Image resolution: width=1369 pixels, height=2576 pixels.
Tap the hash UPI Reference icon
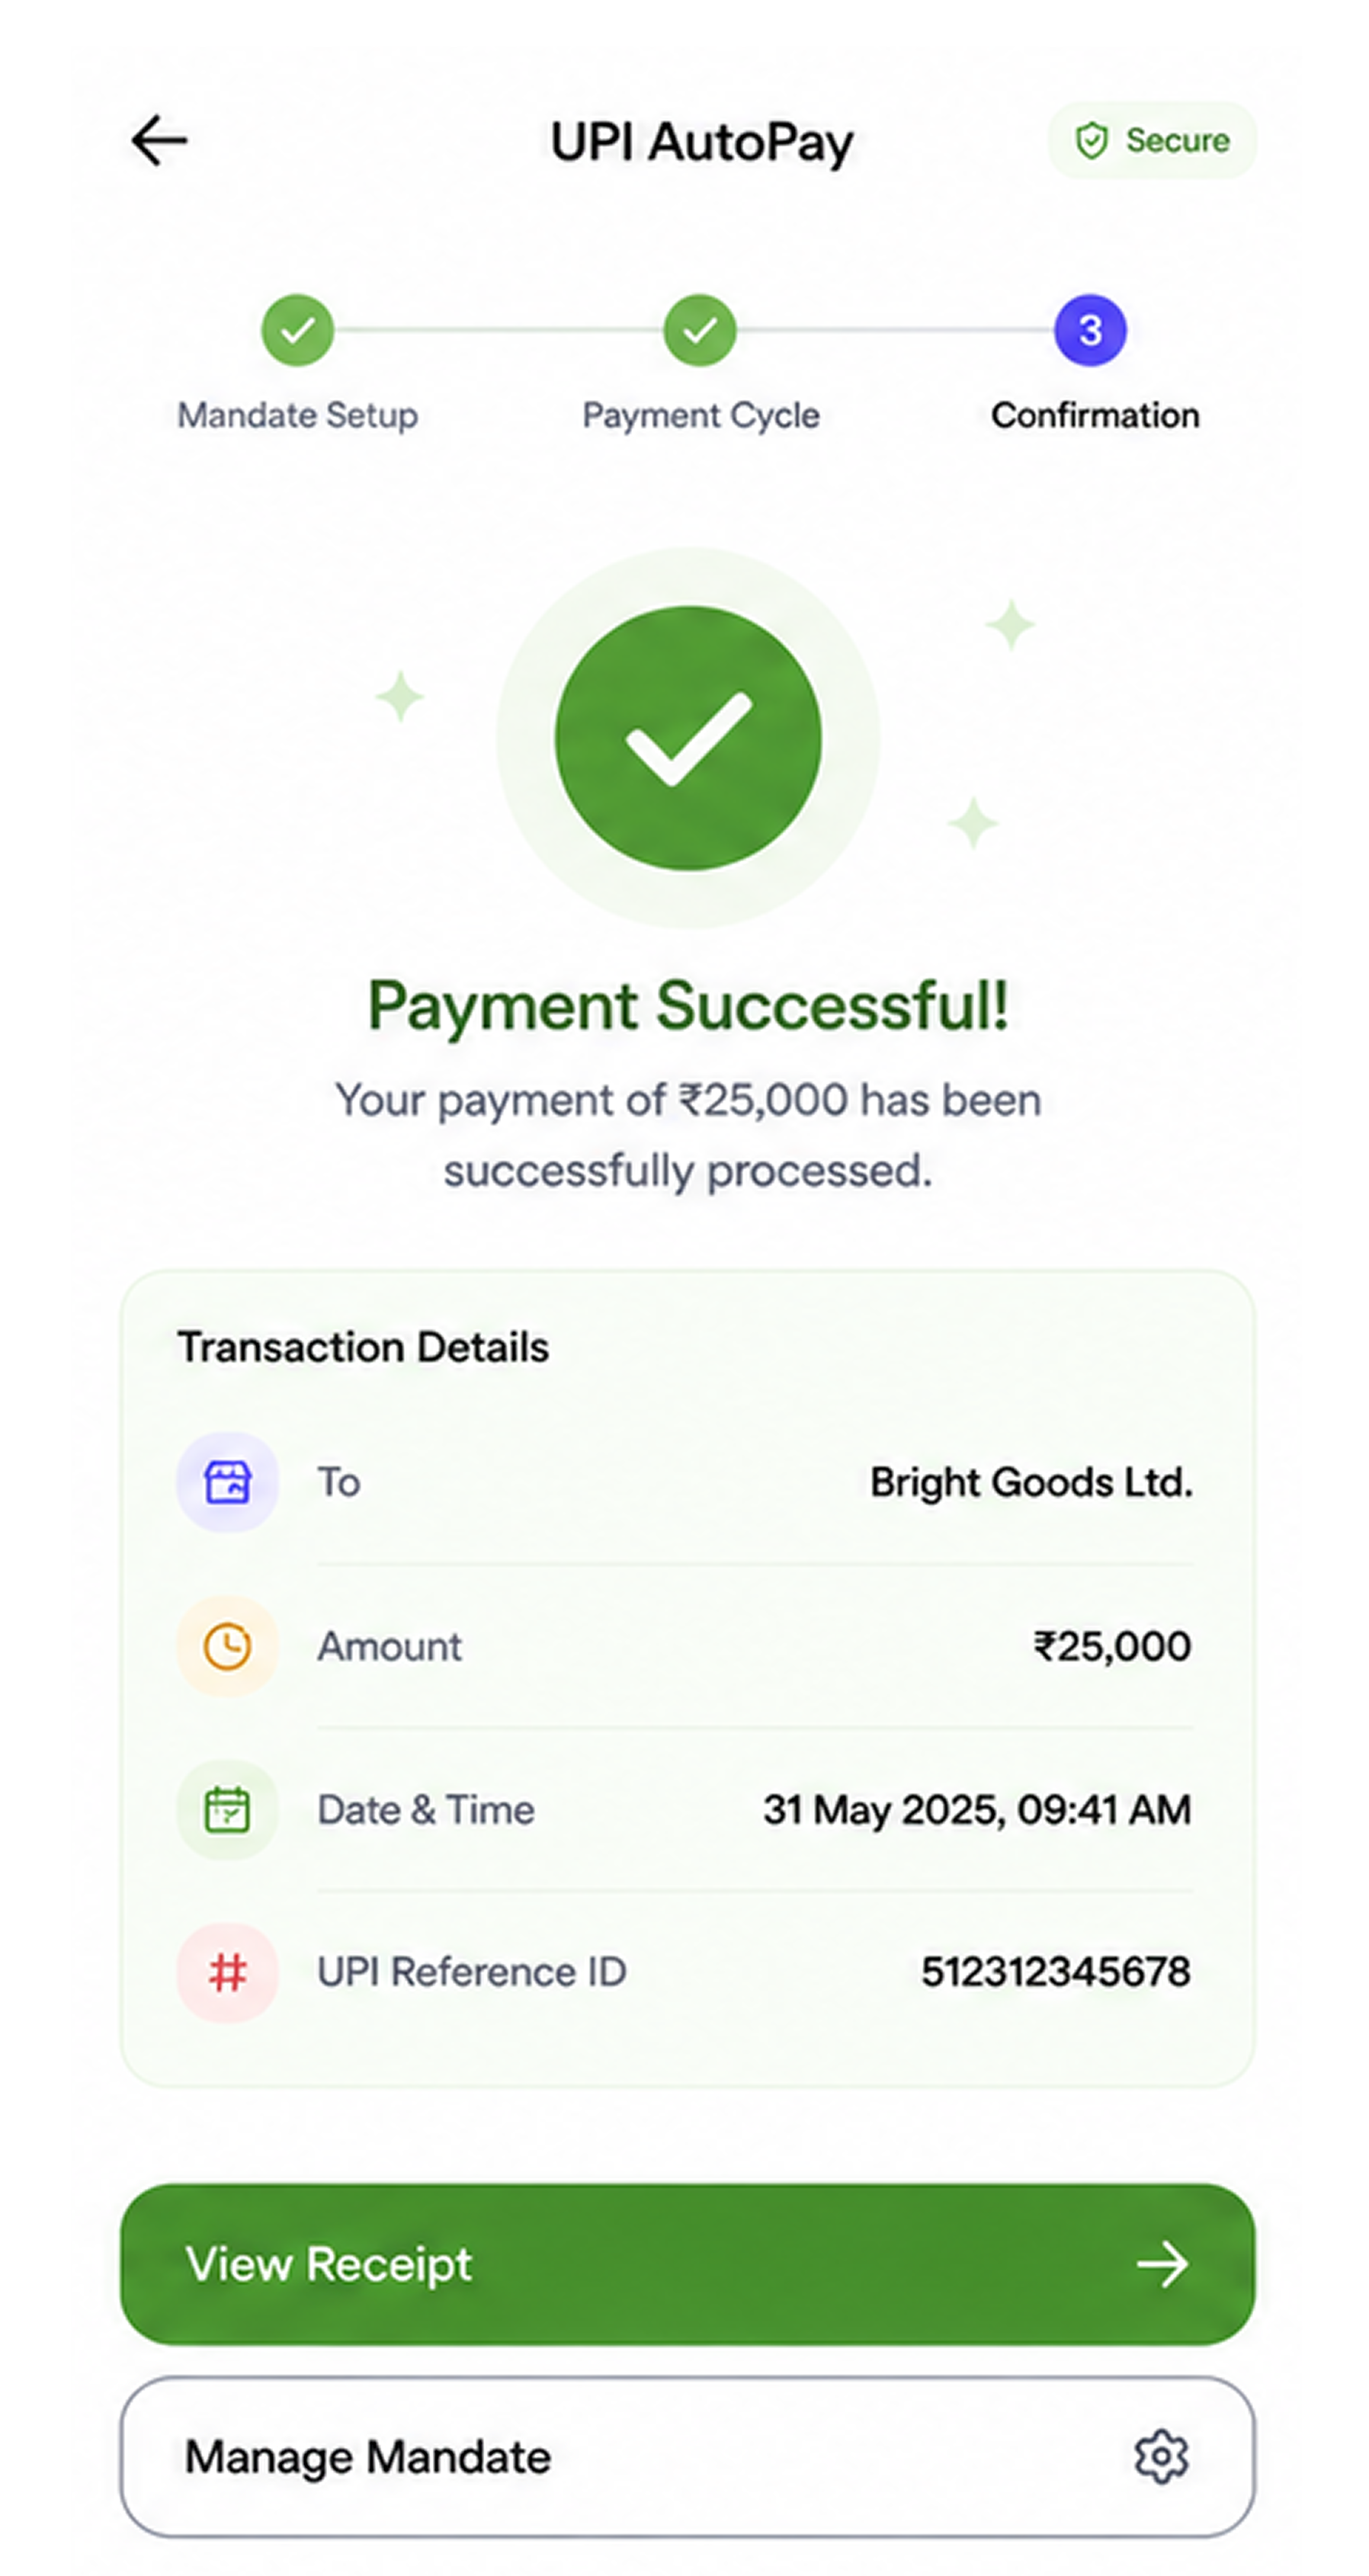227,1972
